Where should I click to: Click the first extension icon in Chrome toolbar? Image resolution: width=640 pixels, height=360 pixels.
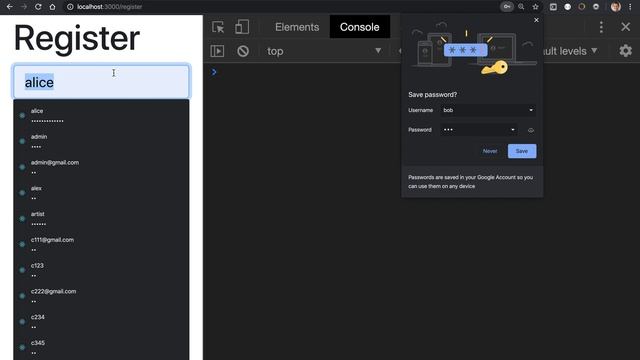tap(553, 7)
